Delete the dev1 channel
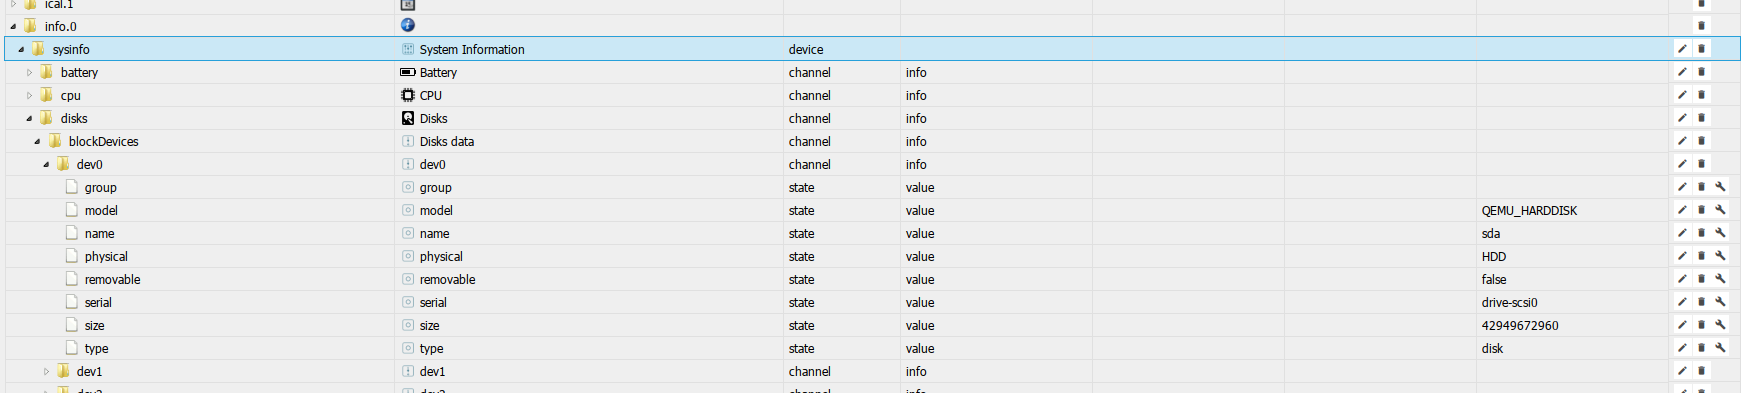This screenshot has height=393, width=1741. coord(1701,371)
